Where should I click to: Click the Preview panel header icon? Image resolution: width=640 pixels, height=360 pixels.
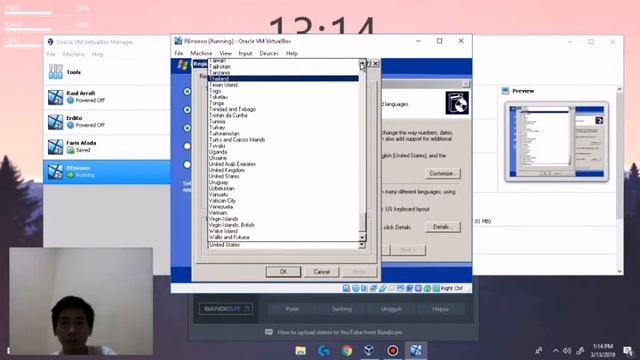coord(505,91)
